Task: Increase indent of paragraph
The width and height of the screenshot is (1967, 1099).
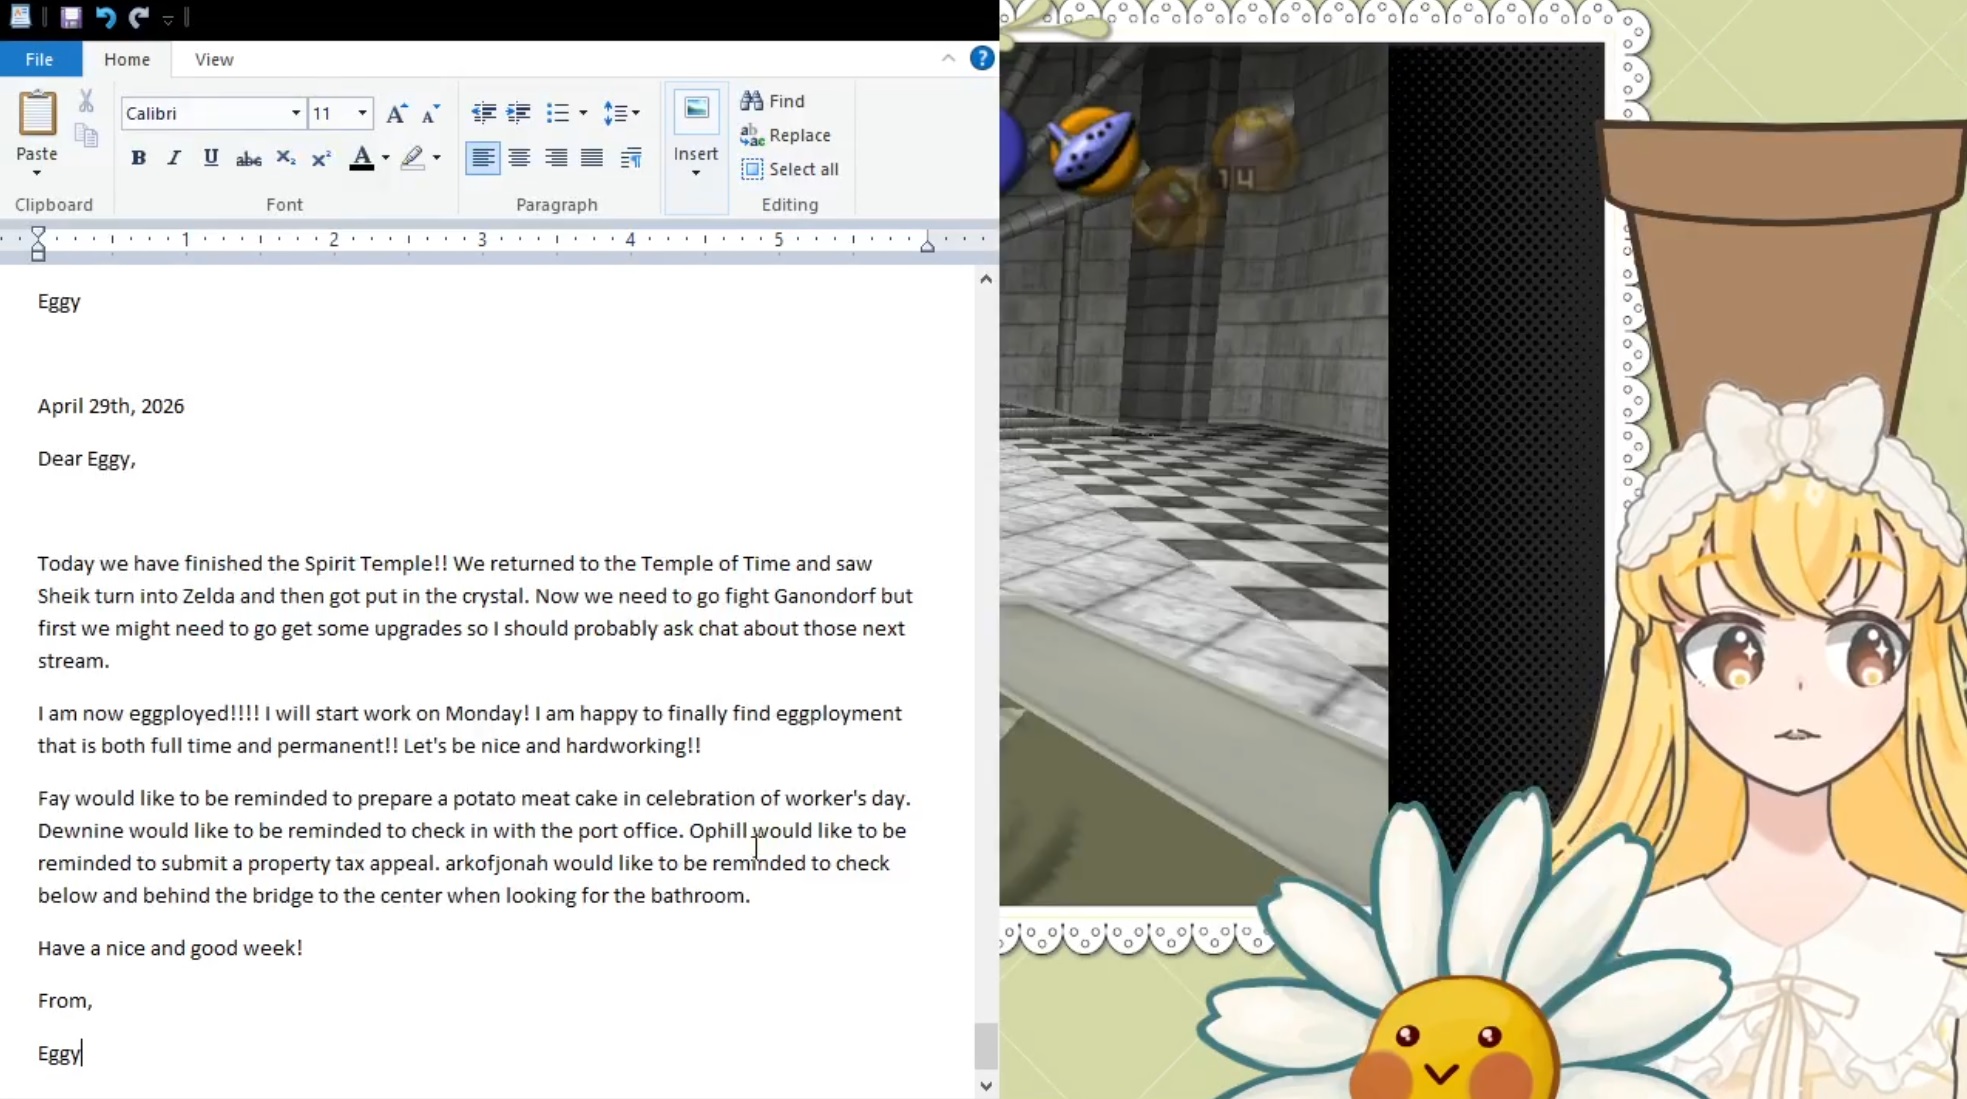Action: pyautogui.click(x=518, y=113)
